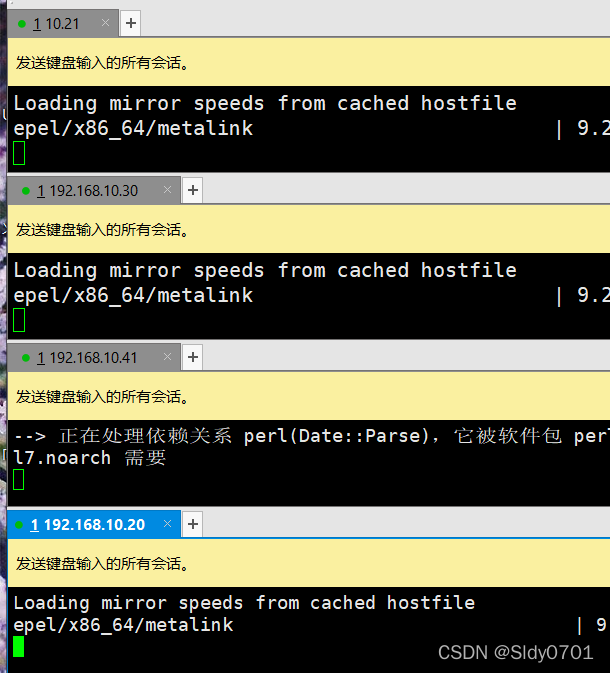This screenshot has width=610, height=673.
Task: Click the solid green cursor in 192.168.10.20 terminal
Action: click(18, 646)
